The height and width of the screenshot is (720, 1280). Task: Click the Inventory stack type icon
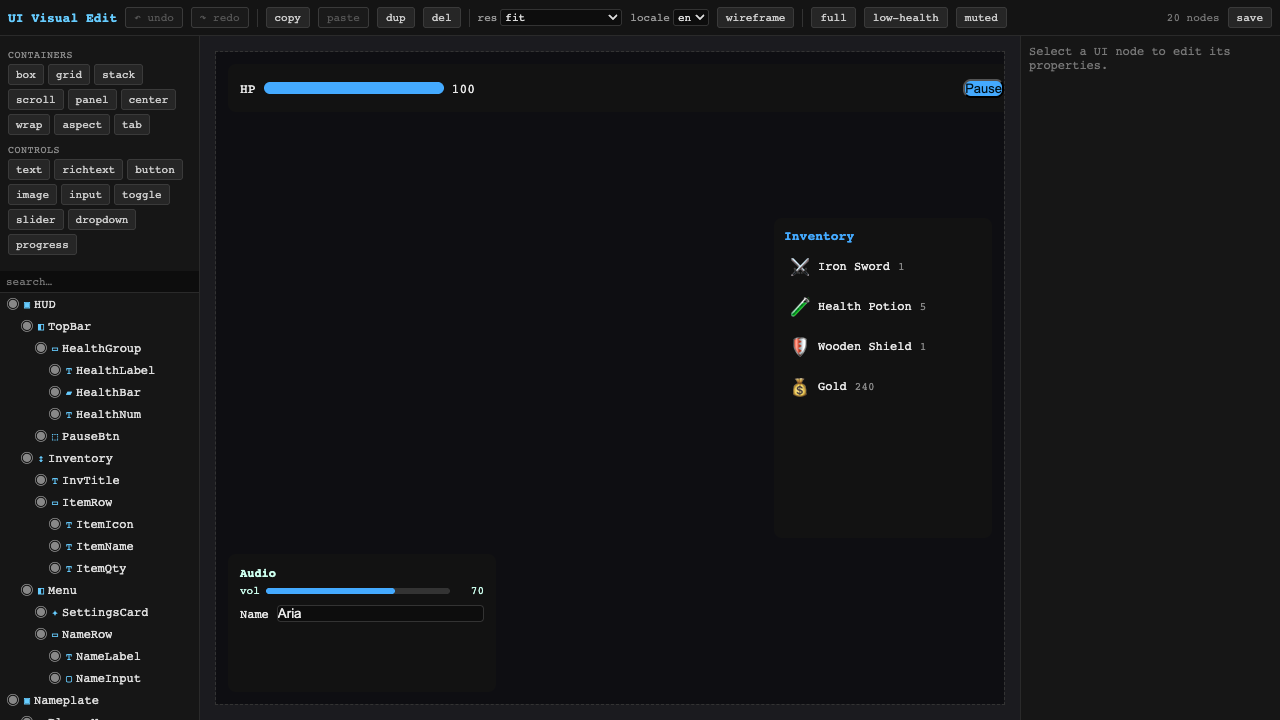pyautogui.click(x=41, y=459)
